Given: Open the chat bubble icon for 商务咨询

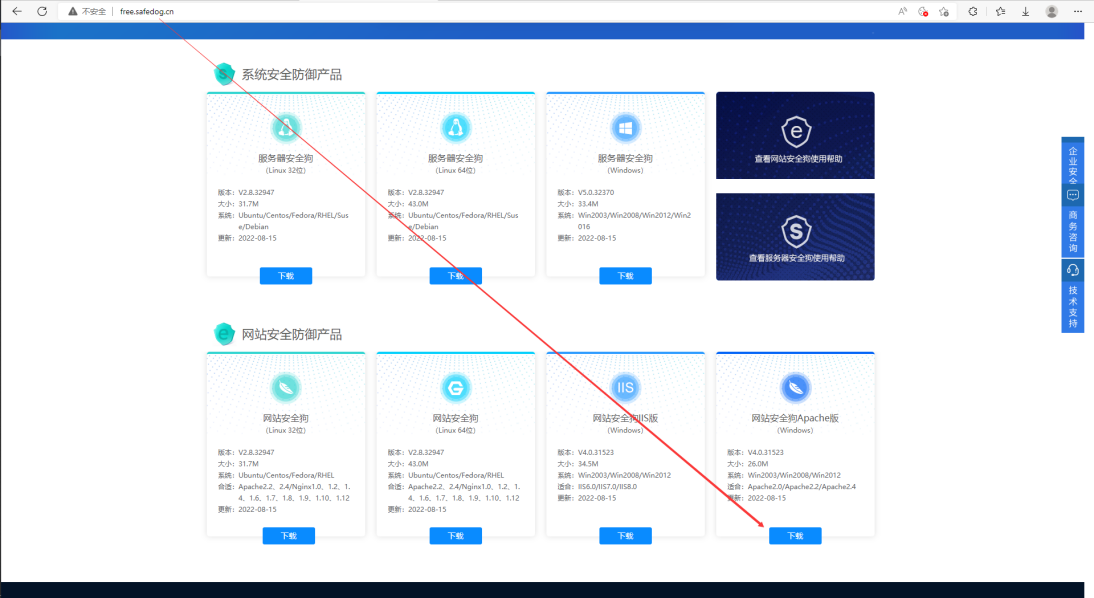Looking at the screenshot, I should click(1073, 195).
